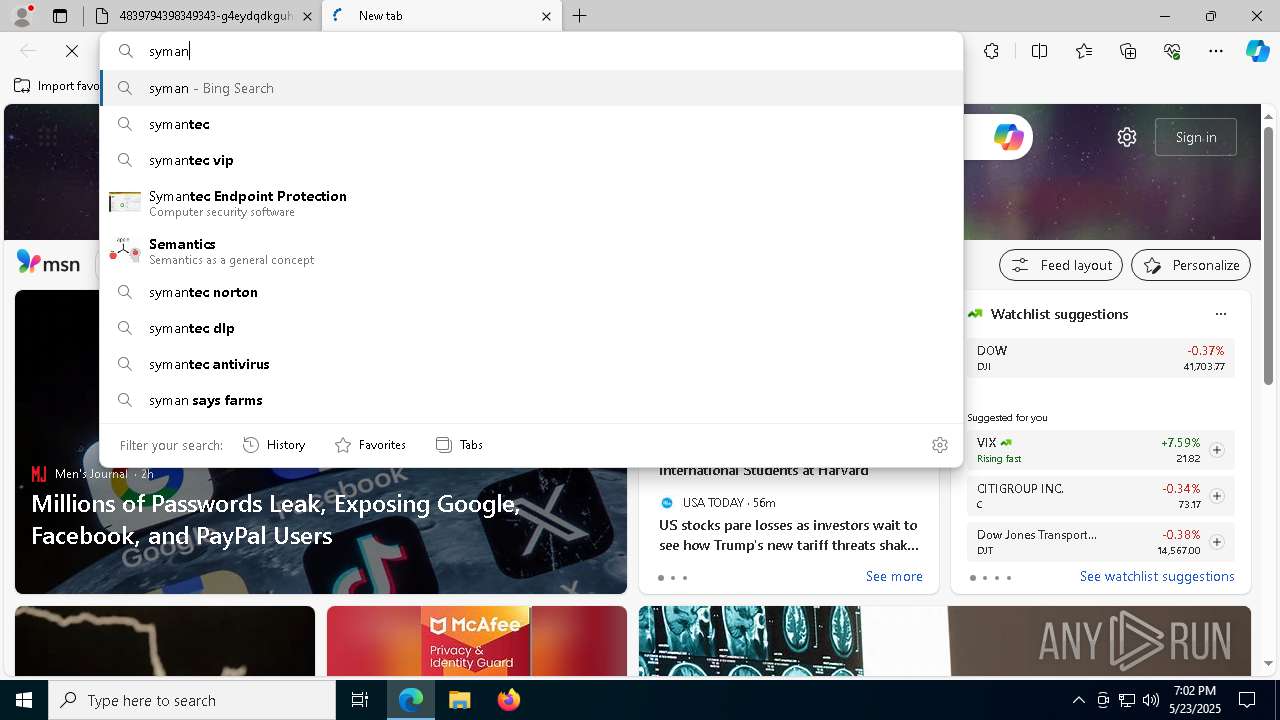
Task: Click the address bar input showing syman
Action: point(531,51)
